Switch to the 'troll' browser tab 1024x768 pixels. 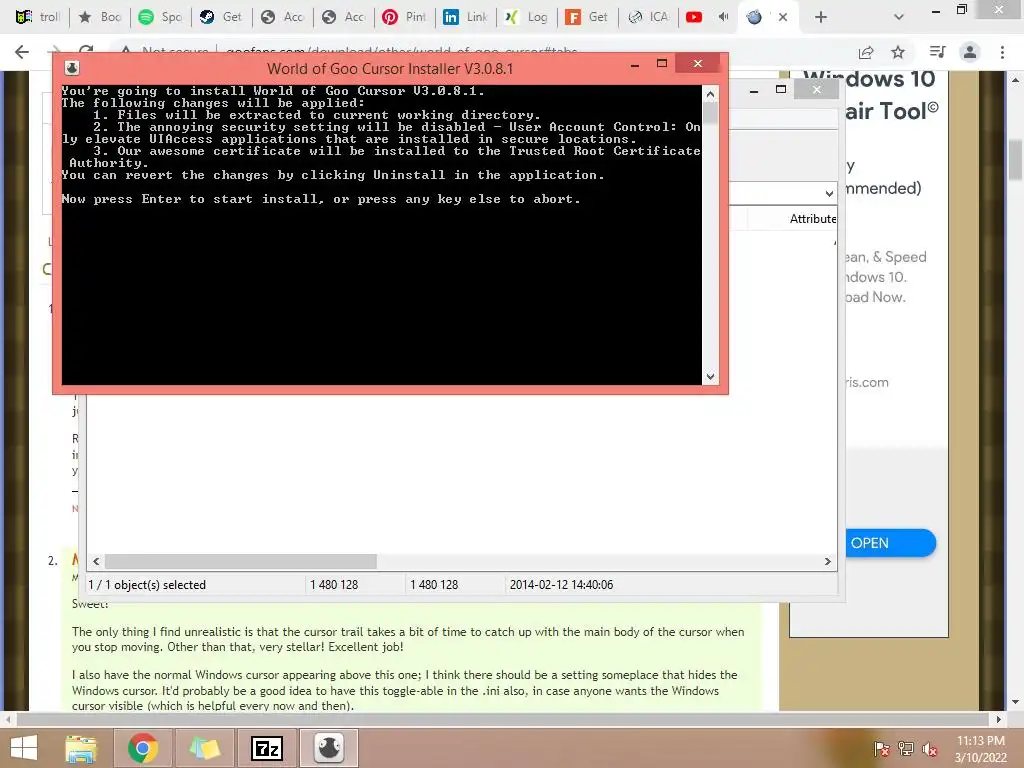(x=37, y=17)
